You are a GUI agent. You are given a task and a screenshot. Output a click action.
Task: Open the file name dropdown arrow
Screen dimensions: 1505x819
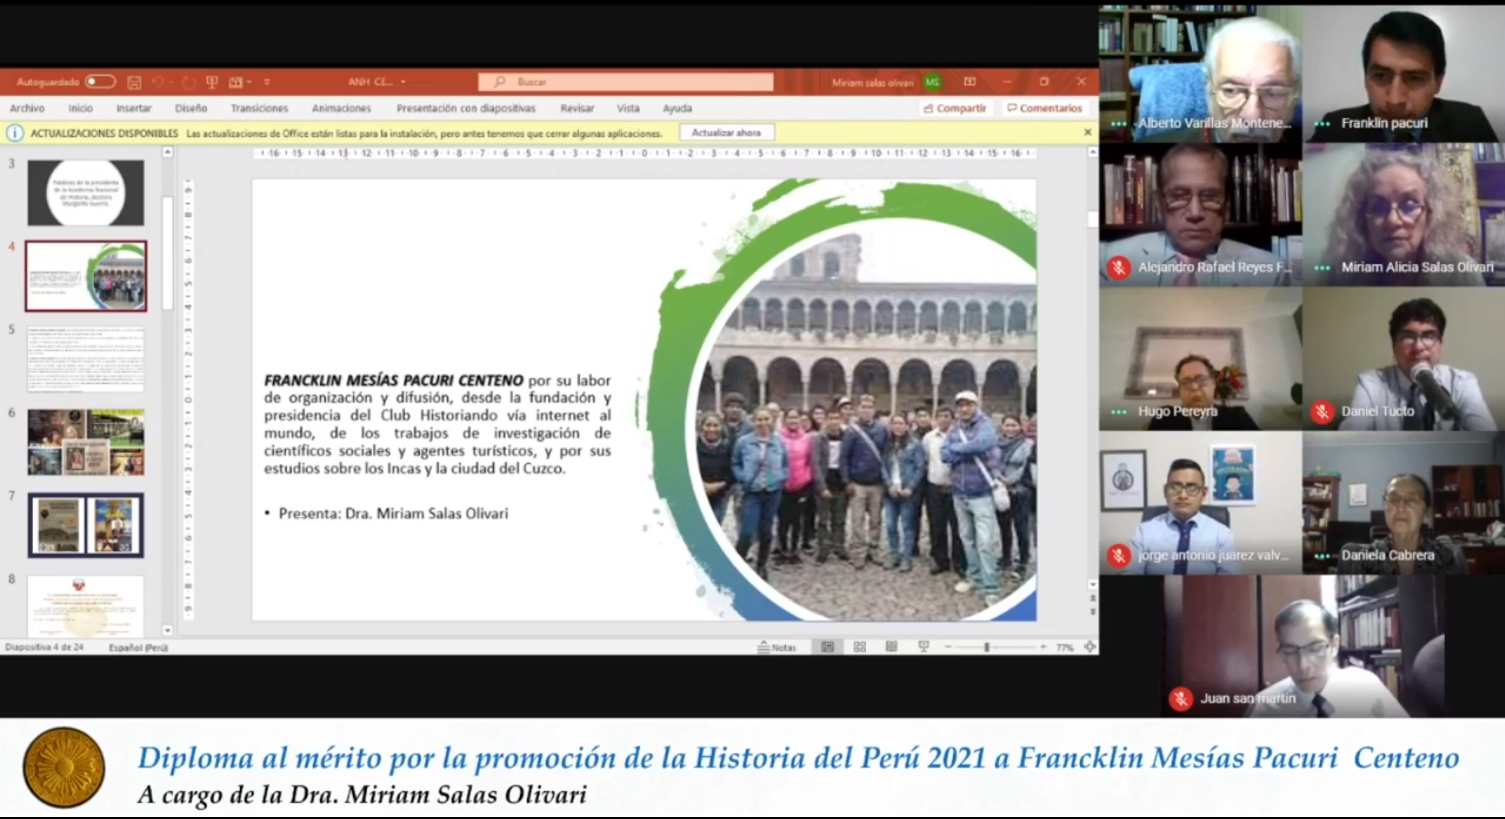click(x=403, y=82)
